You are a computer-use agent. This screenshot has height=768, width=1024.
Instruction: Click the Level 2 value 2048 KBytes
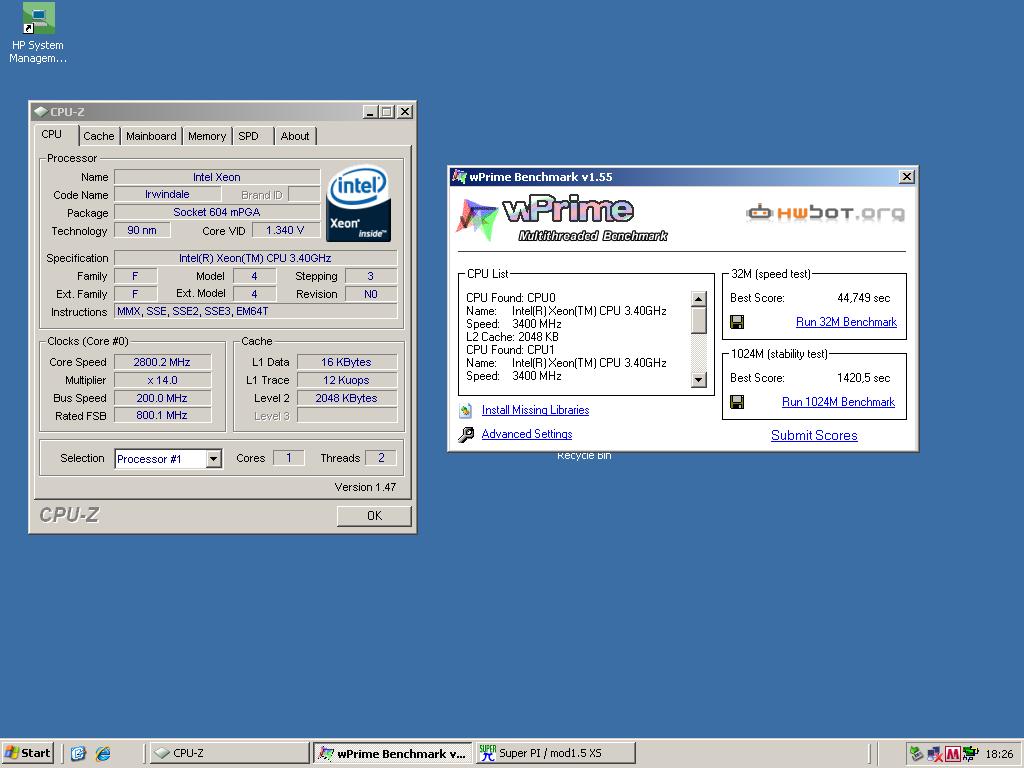pyautogui.click(x=347, y=398)
